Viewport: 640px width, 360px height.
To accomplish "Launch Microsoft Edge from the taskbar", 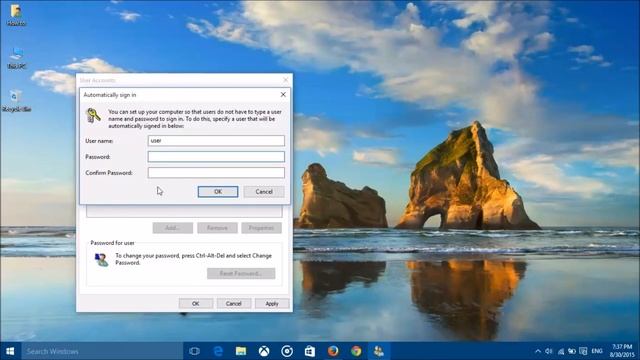I will tap(218, 351).
